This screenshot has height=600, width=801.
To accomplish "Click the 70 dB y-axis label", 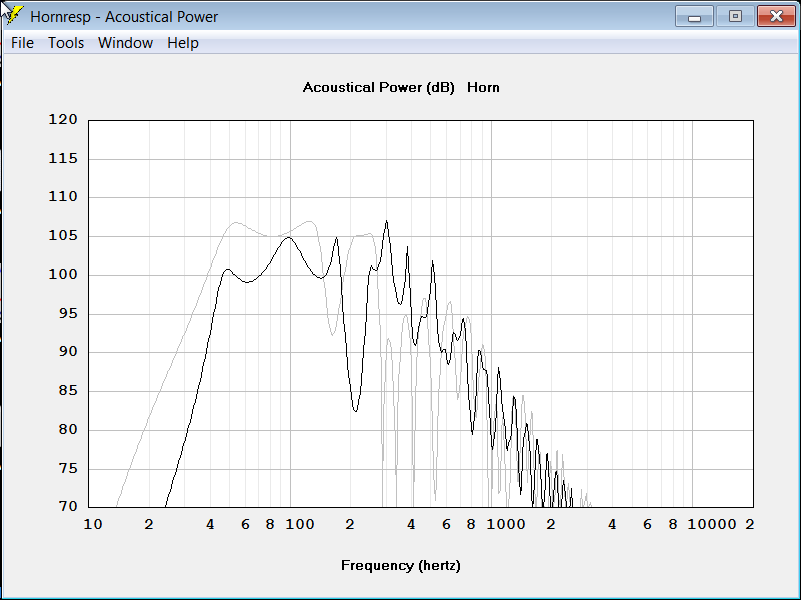I will click(68, 507).
